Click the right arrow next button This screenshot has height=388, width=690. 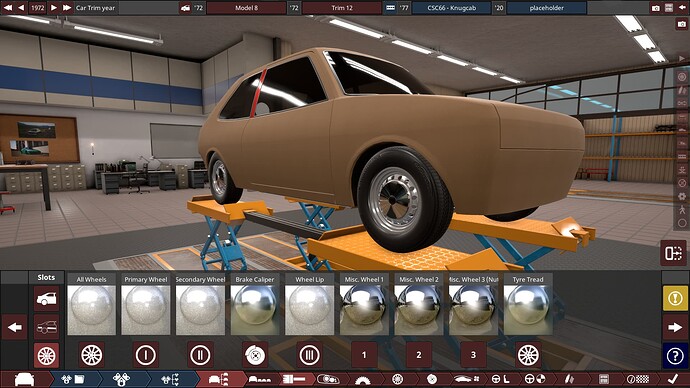pos(675,327)
